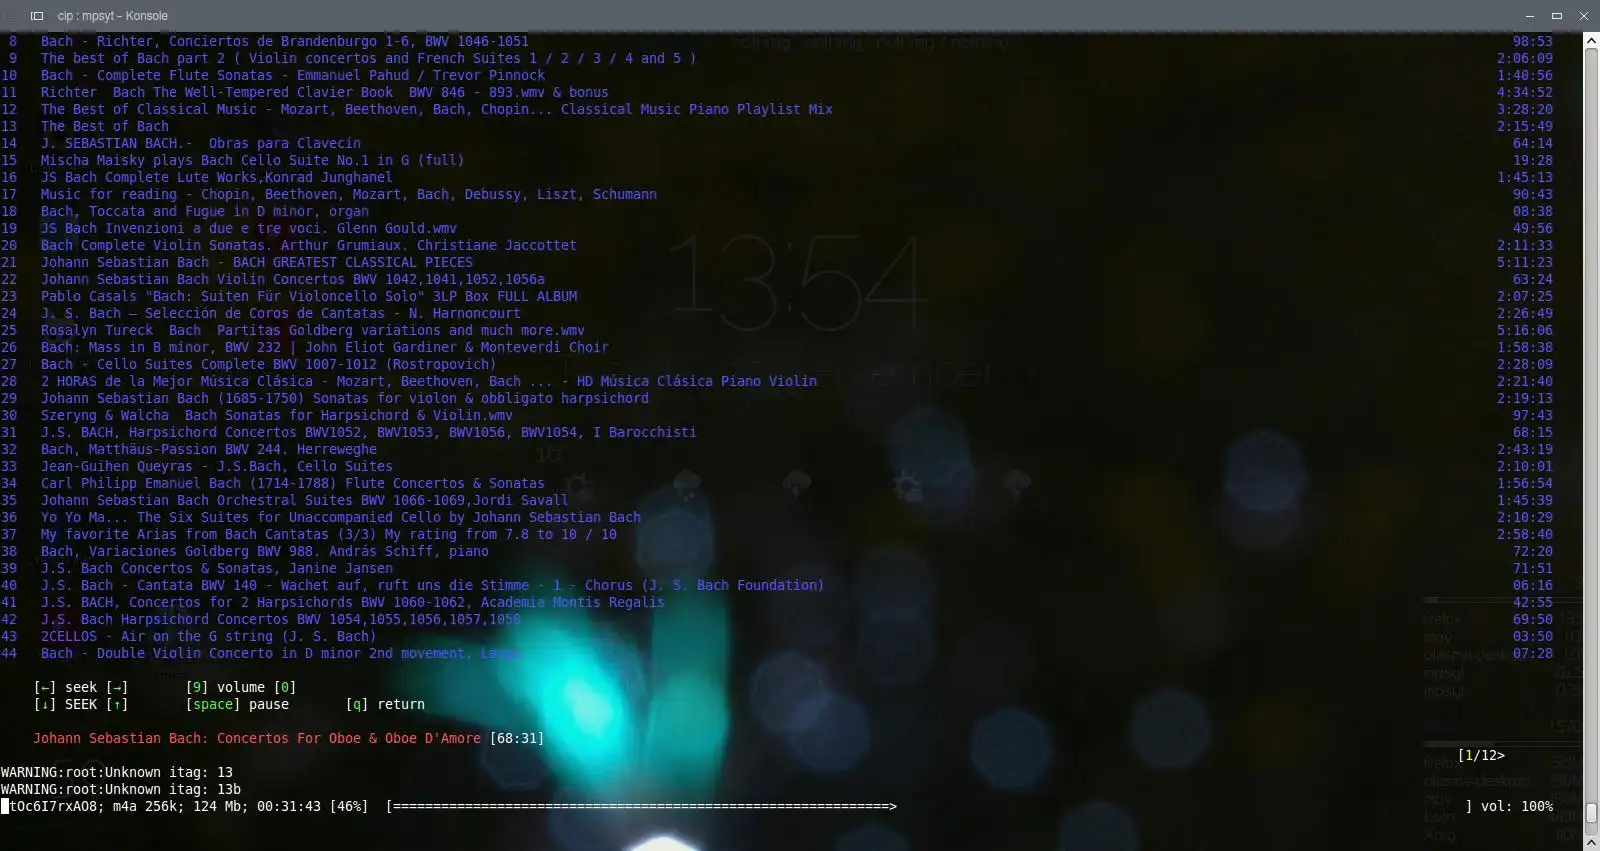The height and width of the screenshot is (851, 1600).
Task: Minimize the Konsole window
Action: 1529,16
